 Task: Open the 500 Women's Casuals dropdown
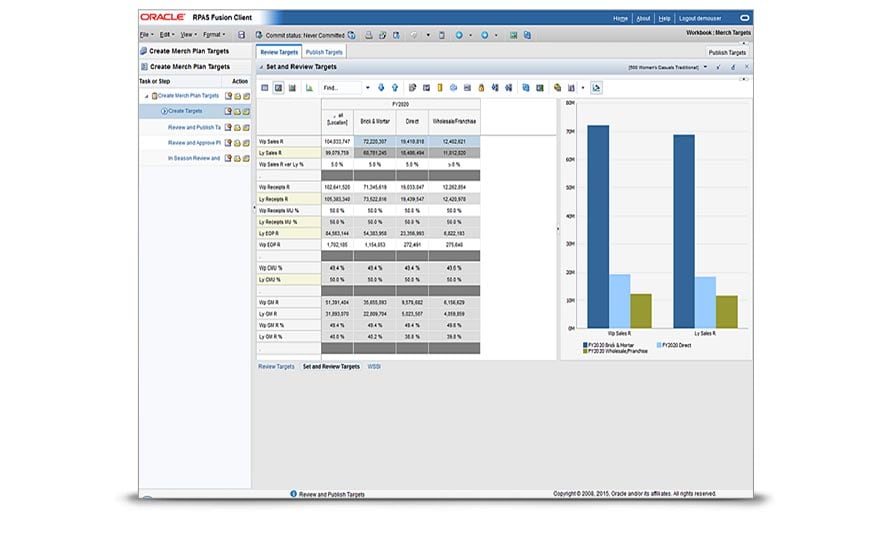tap(705, 67)
